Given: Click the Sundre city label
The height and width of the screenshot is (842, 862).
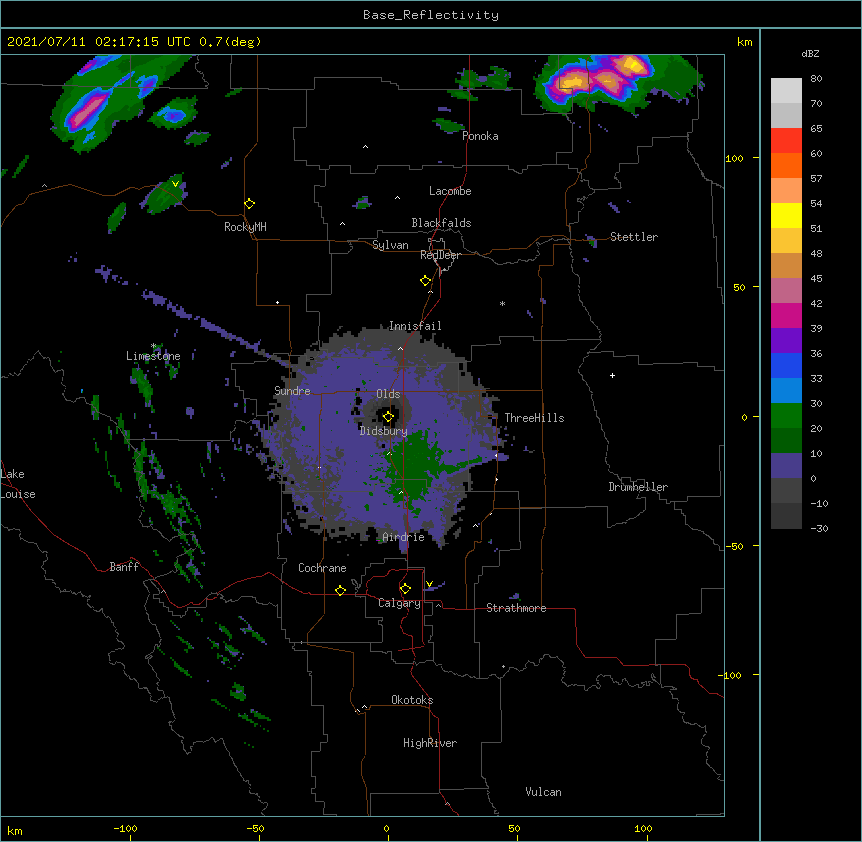Looking at the screenshot, I should click(x=292, y=391).
